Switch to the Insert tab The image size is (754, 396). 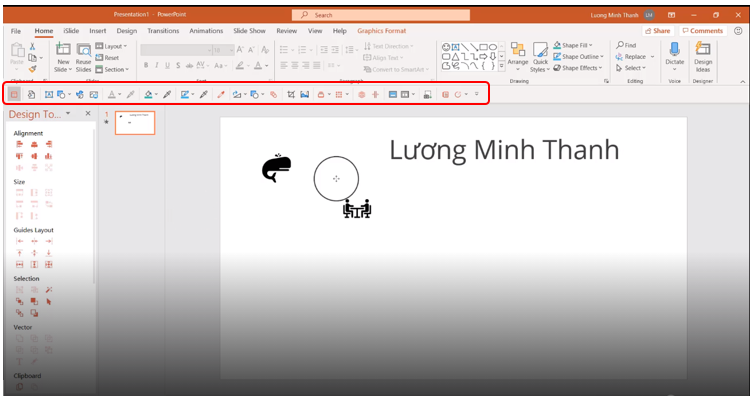pyautogui.click(x=98, y=31)
